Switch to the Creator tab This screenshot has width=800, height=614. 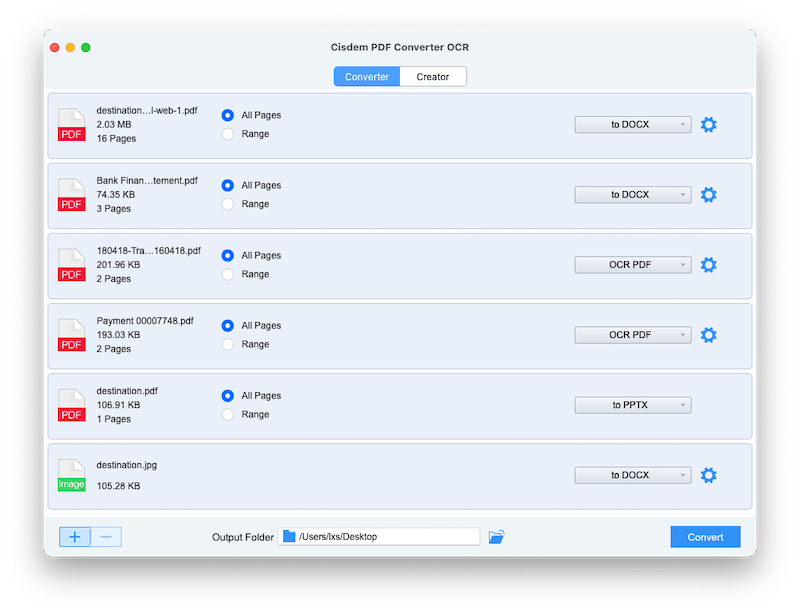coord(433,76)
